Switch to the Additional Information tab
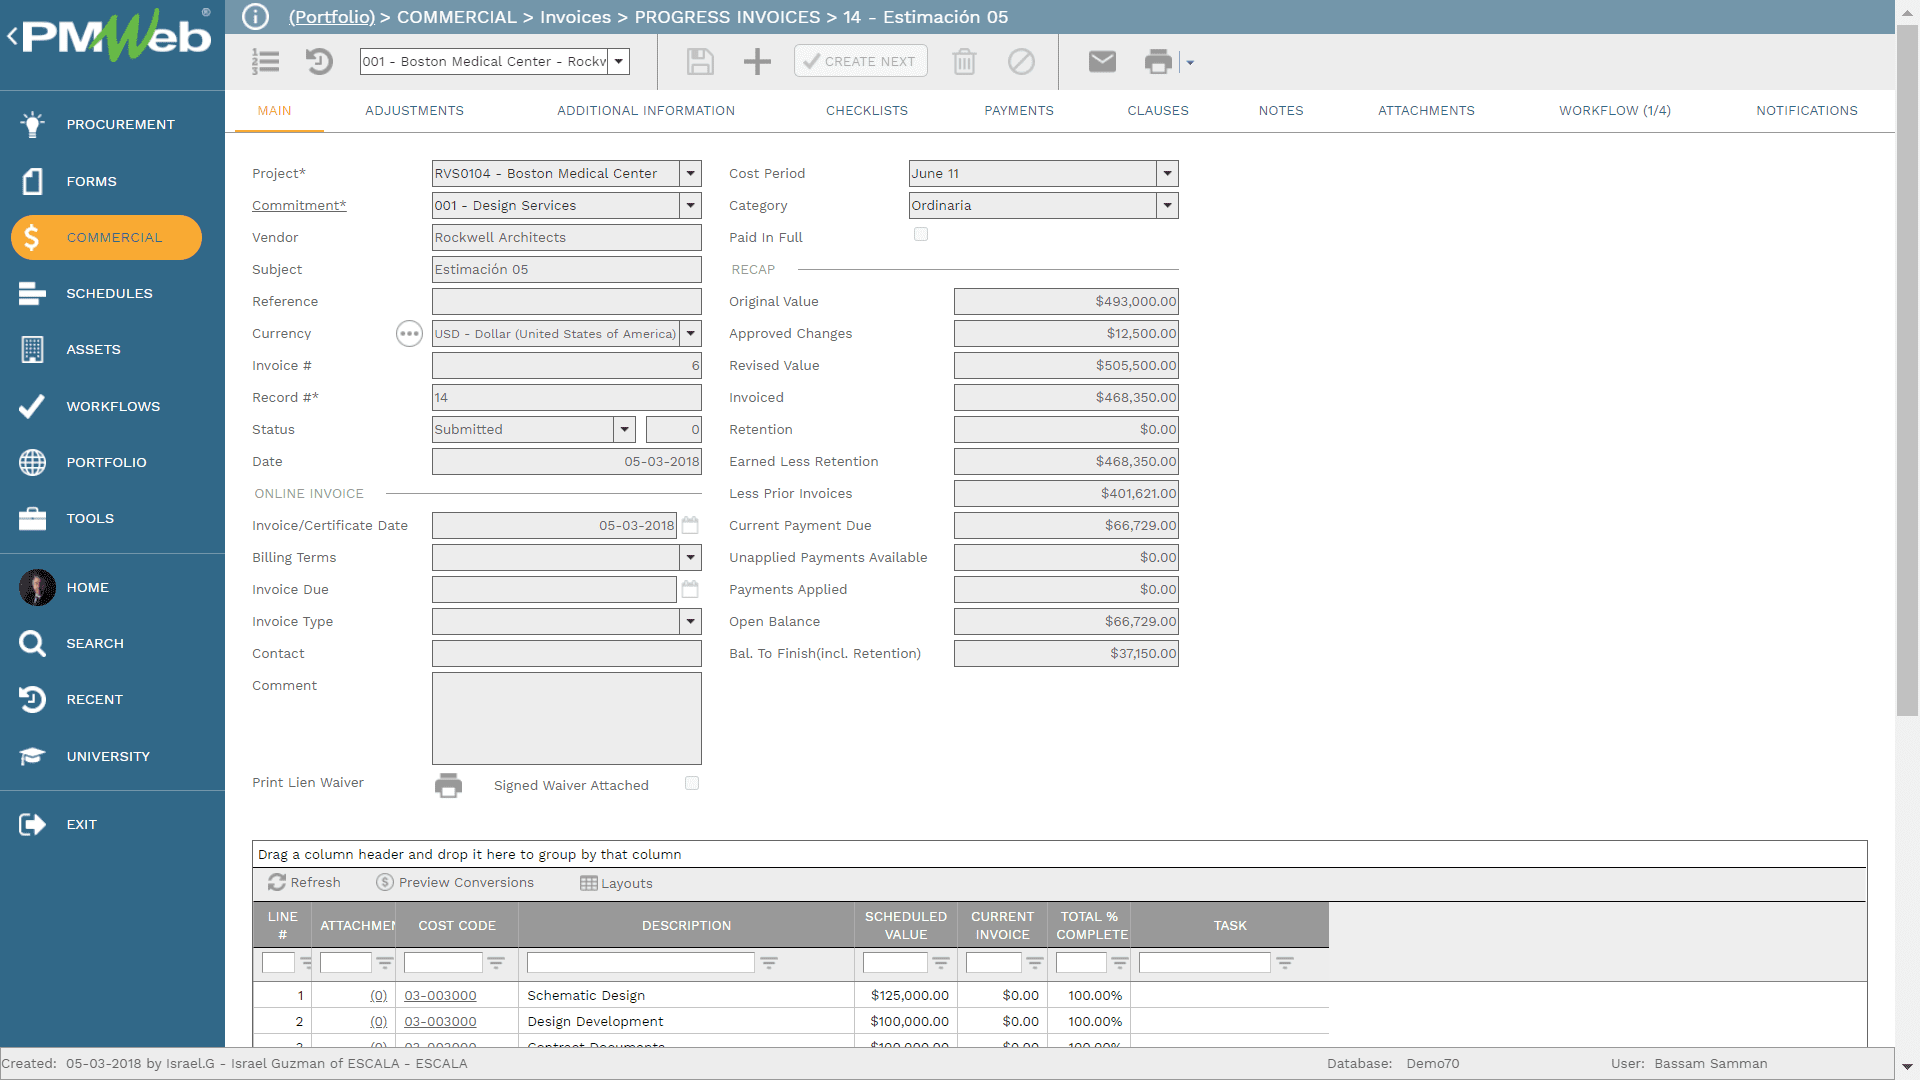This screenshot has height=1080, width=1920. tap(646, 111)
